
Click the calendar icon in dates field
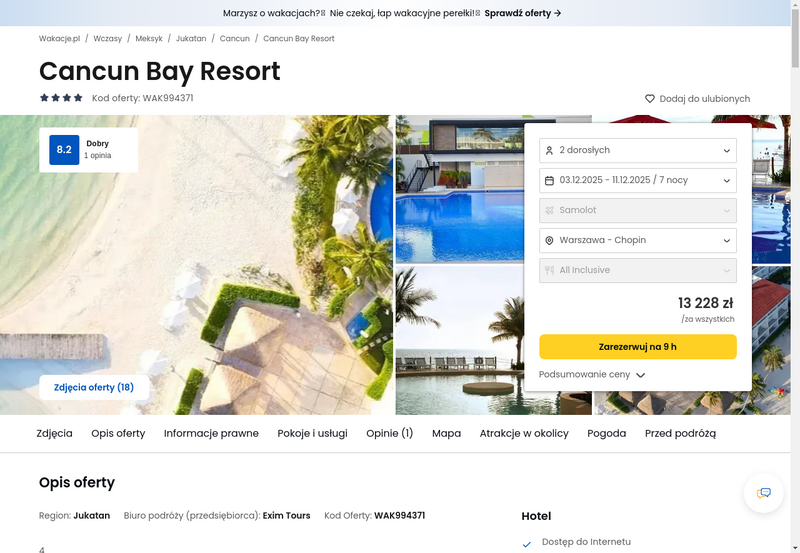549,181
